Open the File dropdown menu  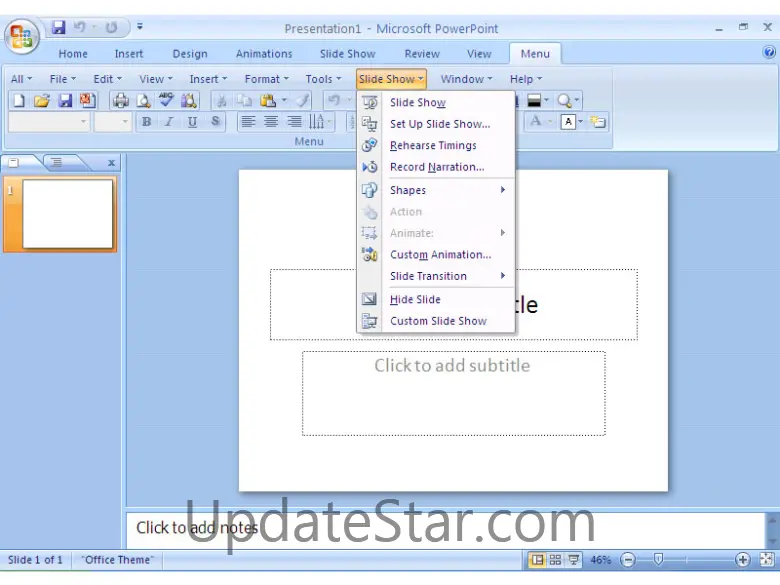coord(63,79)
